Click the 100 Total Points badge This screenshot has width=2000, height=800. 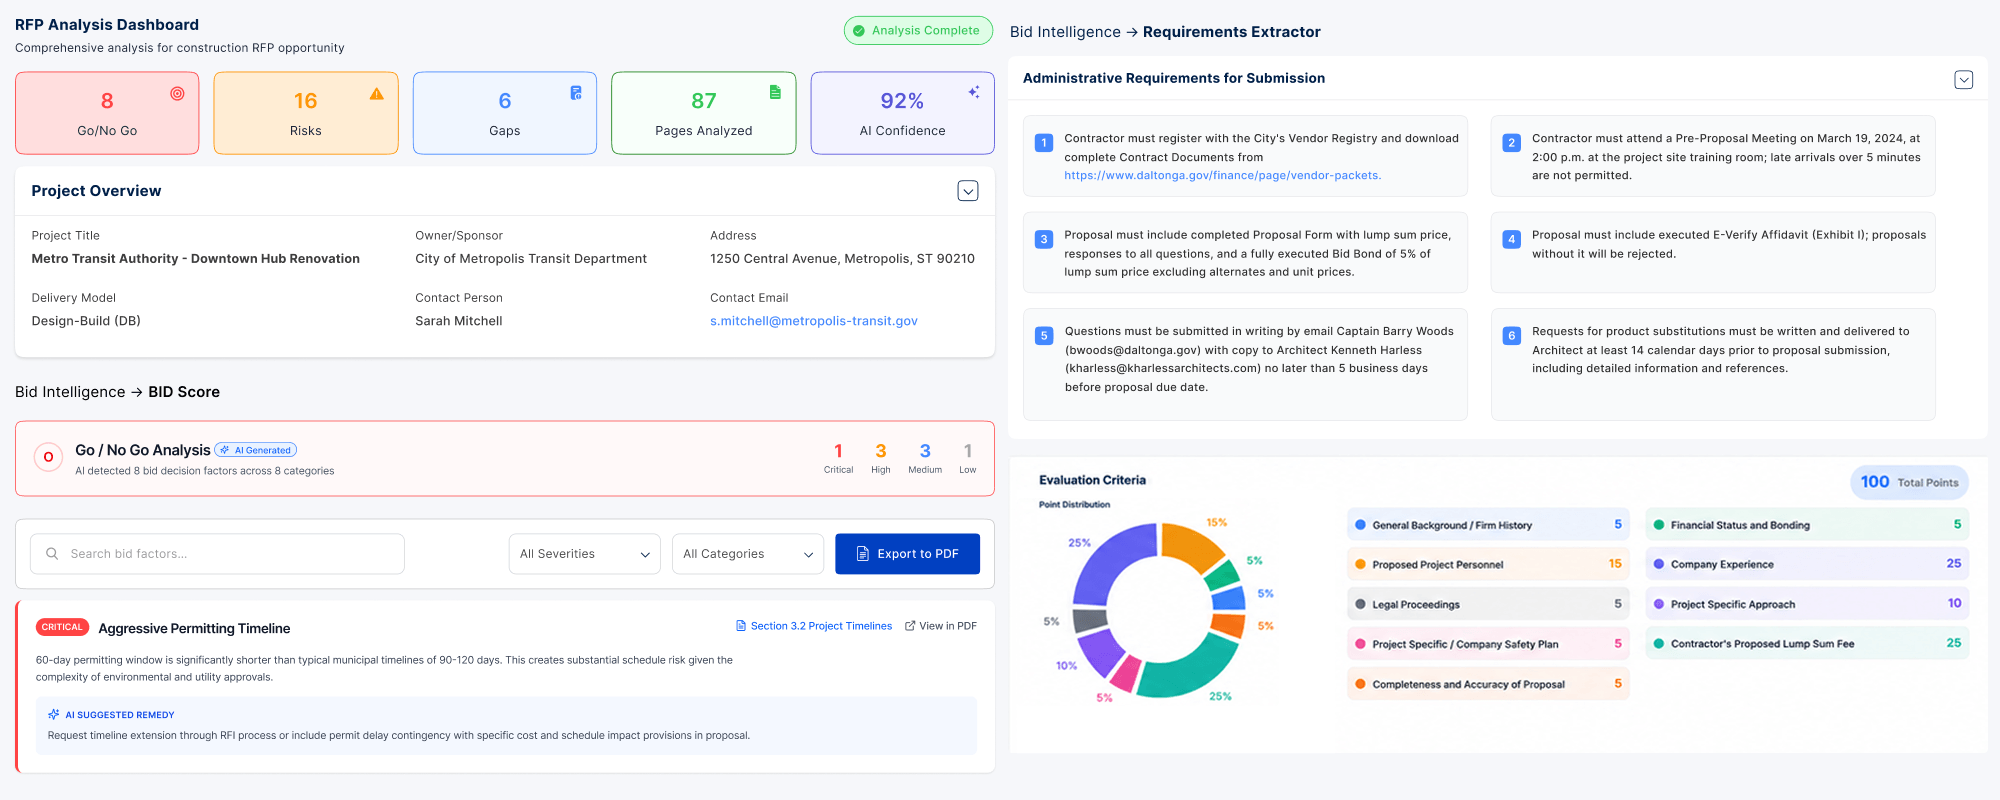tap(1909, 482)
